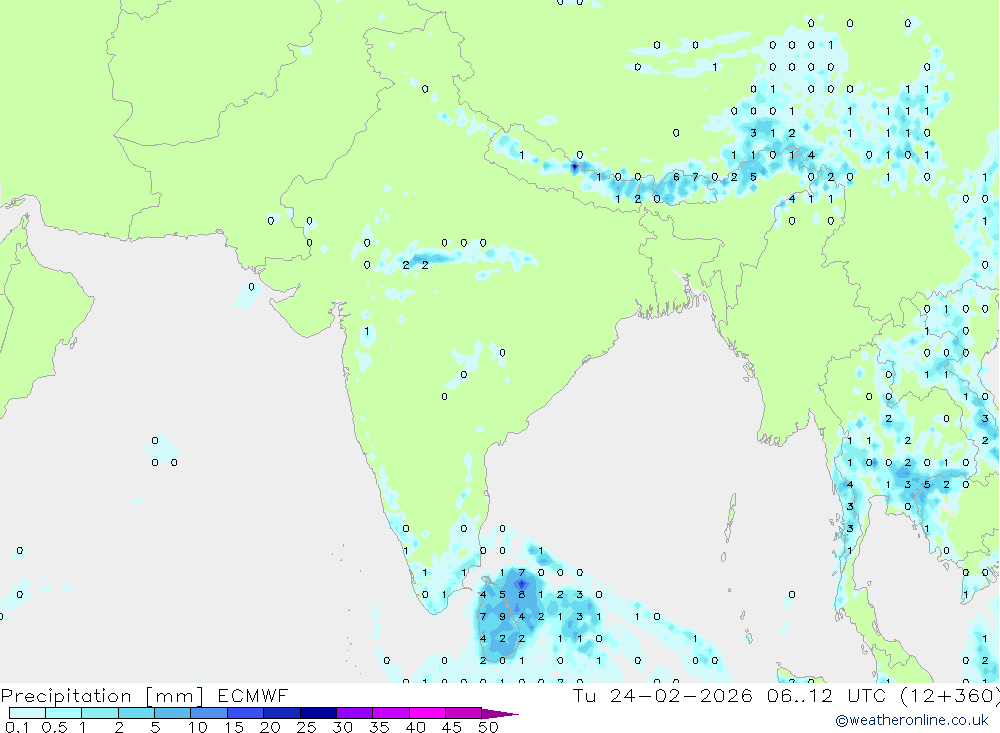Image resolution: width=1000 pixels, height=733 pixels.
Task: Click the '50' legend scale label
Action: [488, 727]
